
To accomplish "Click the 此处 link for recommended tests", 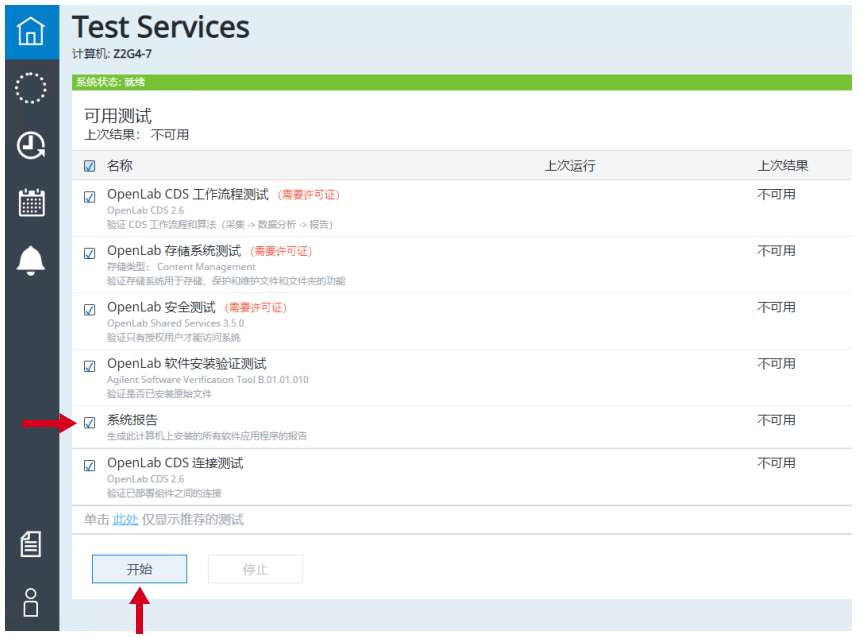I will coord(126,519).
